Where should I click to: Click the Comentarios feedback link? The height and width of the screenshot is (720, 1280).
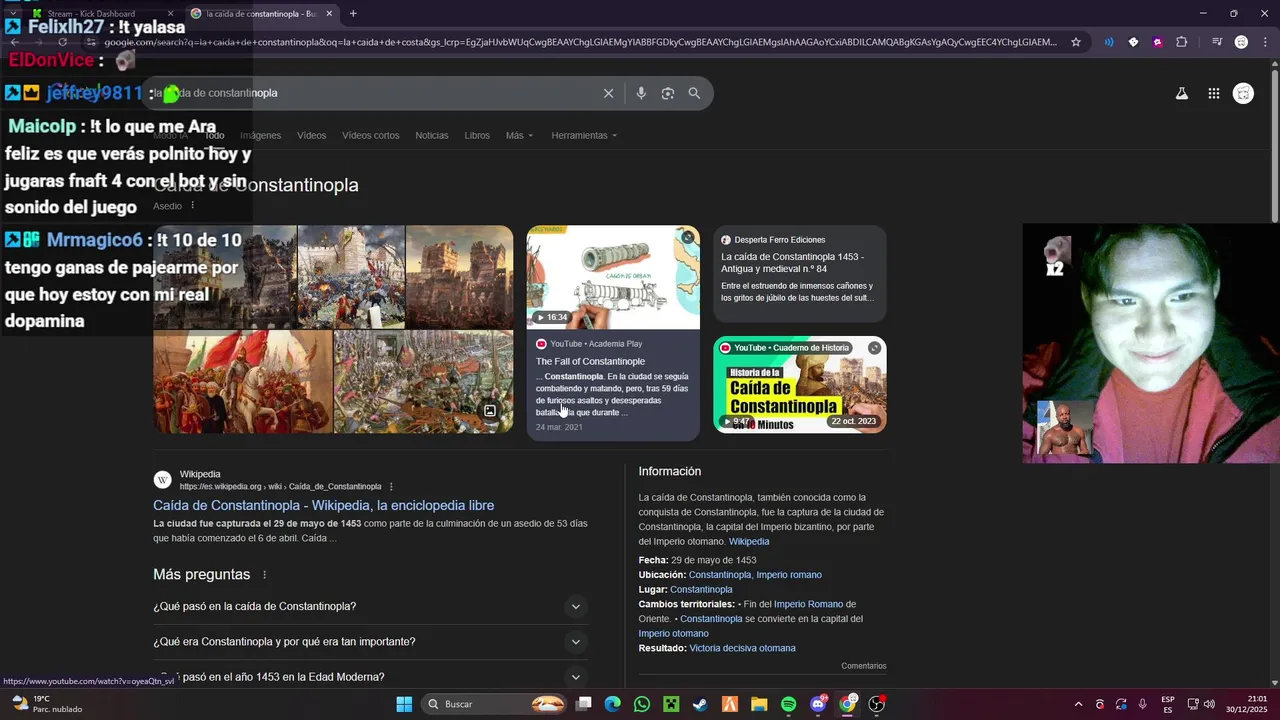pos(863,666)
